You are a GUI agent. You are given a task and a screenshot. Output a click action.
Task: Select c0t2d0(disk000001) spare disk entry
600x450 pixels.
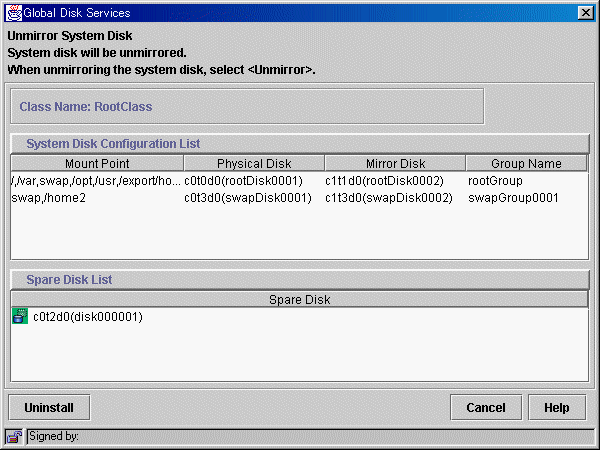click(x=88, y=317)
